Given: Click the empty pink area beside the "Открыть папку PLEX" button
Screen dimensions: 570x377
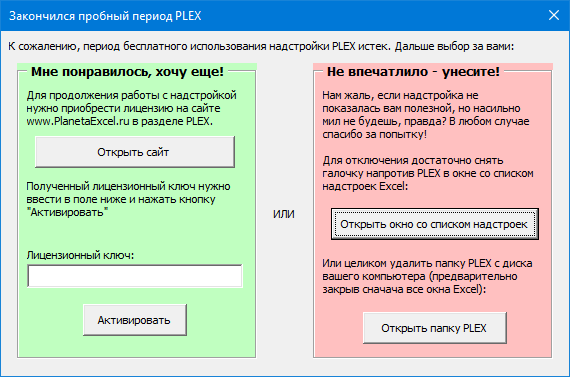Looking at the screenshot, I should pos(529,328).
